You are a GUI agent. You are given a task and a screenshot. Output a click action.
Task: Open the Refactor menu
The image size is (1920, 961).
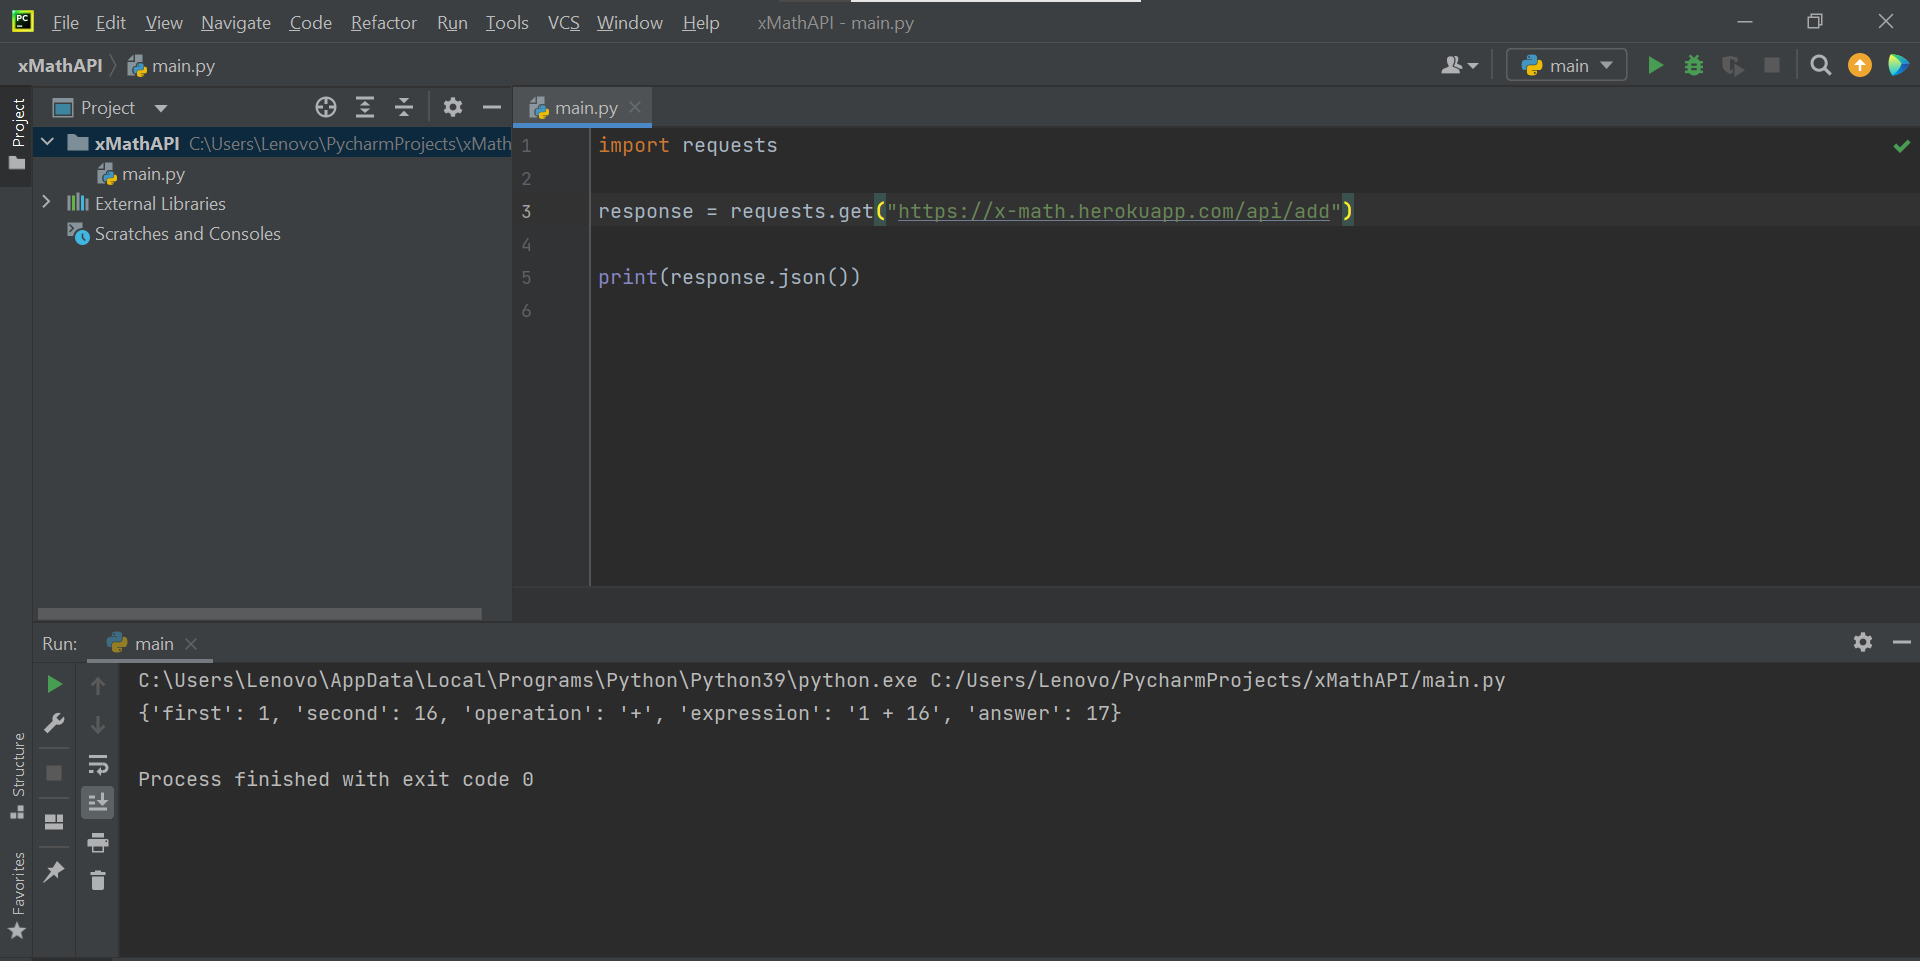pos(383,22)
